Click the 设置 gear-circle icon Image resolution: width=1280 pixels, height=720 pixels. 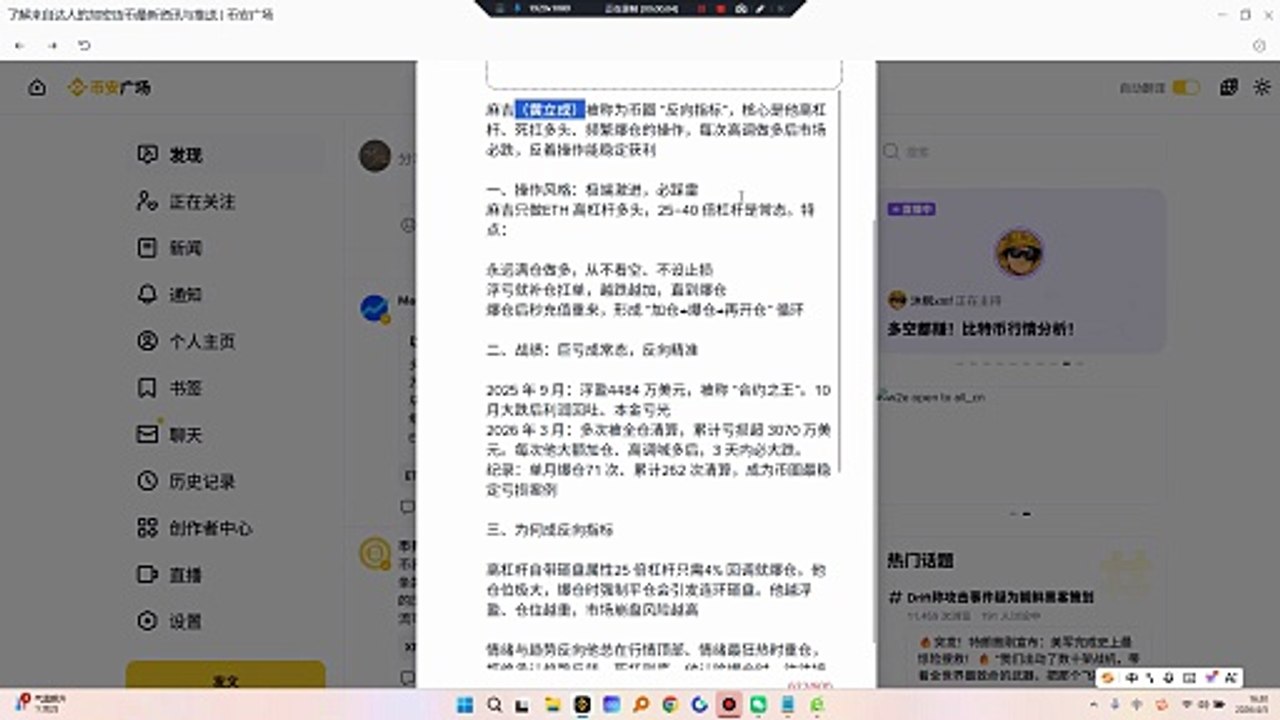point(147,621)
